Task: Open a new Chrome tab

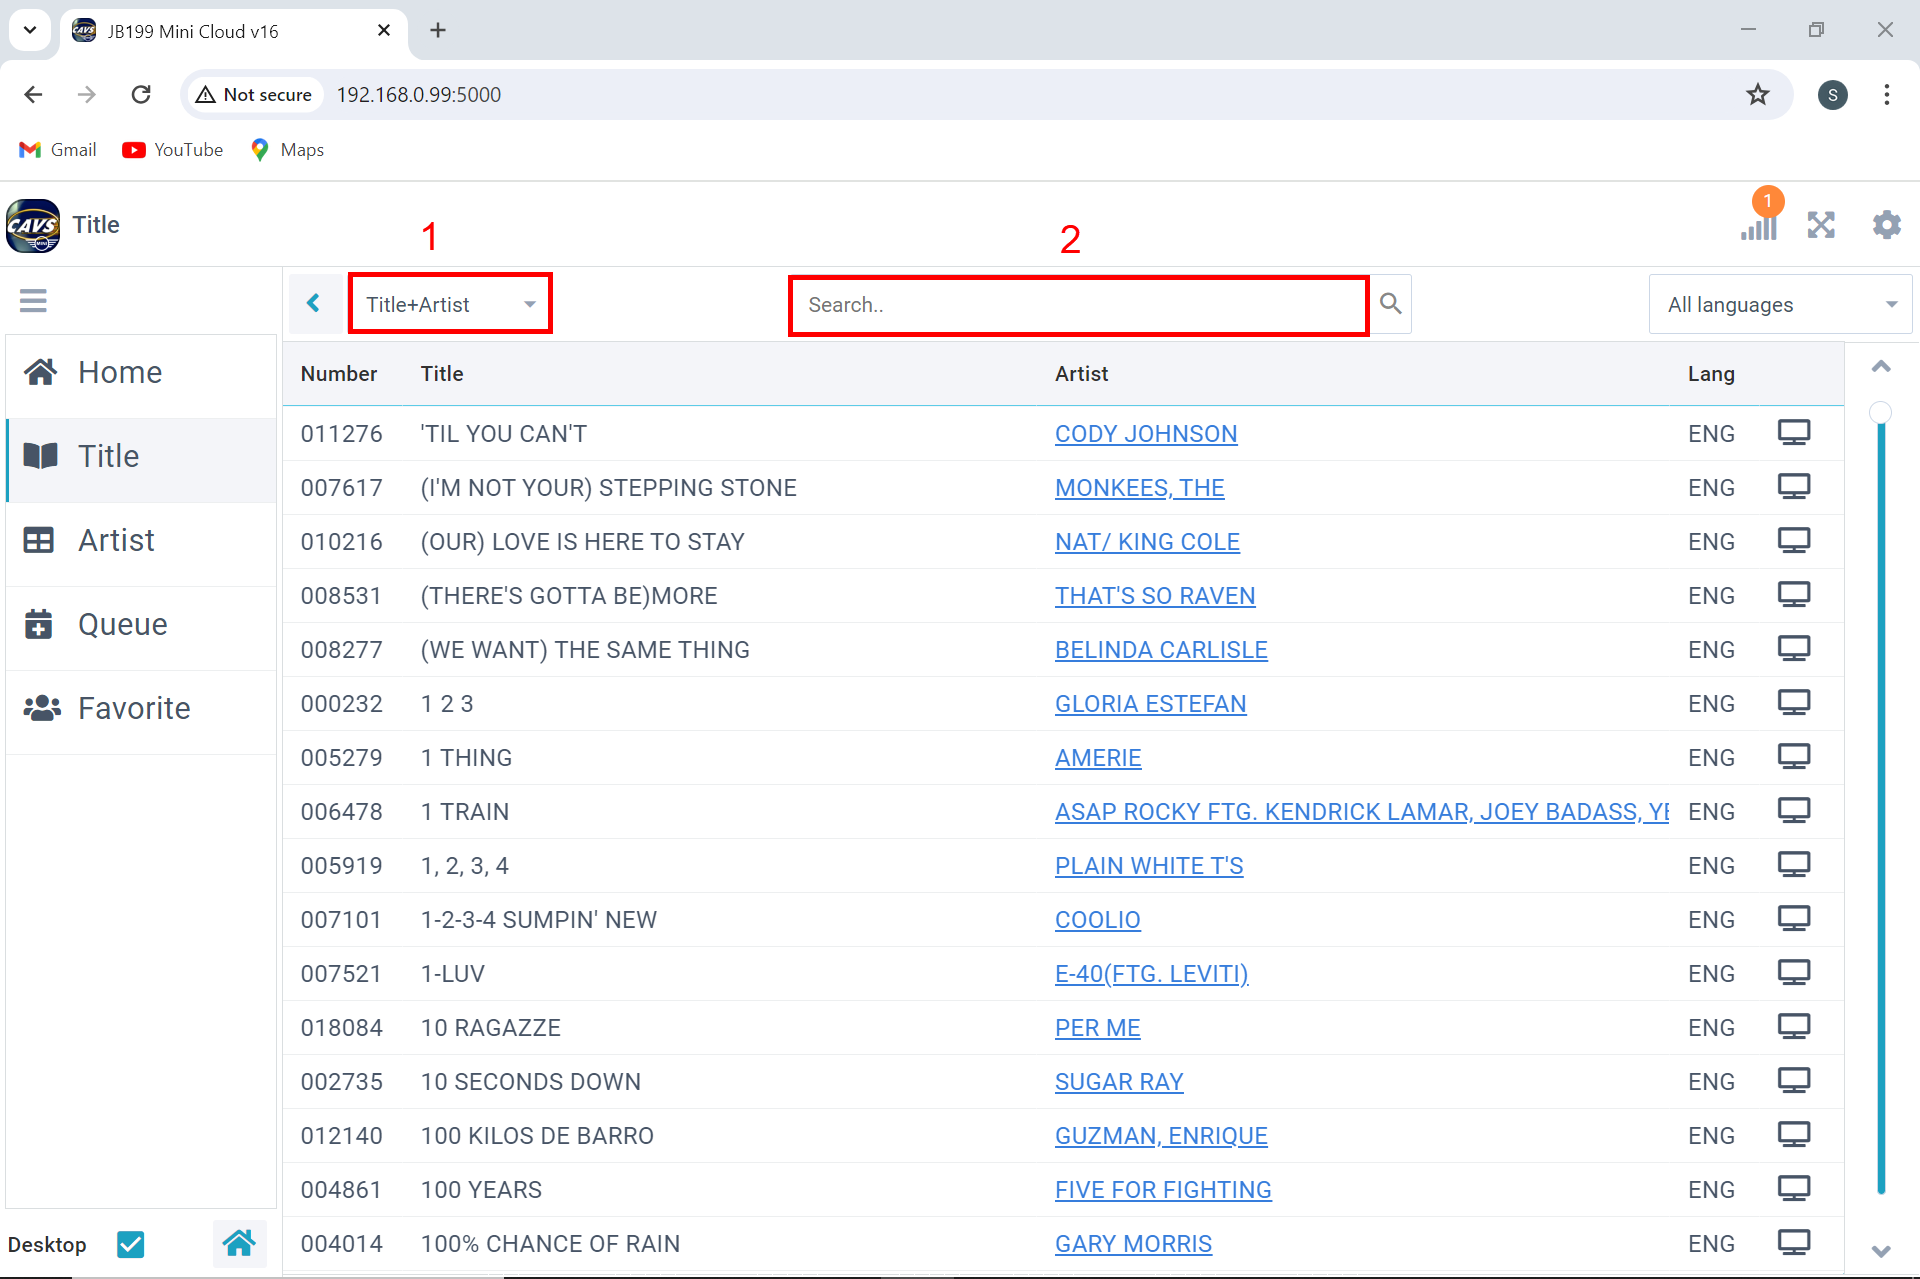Action: coord(437,30)
